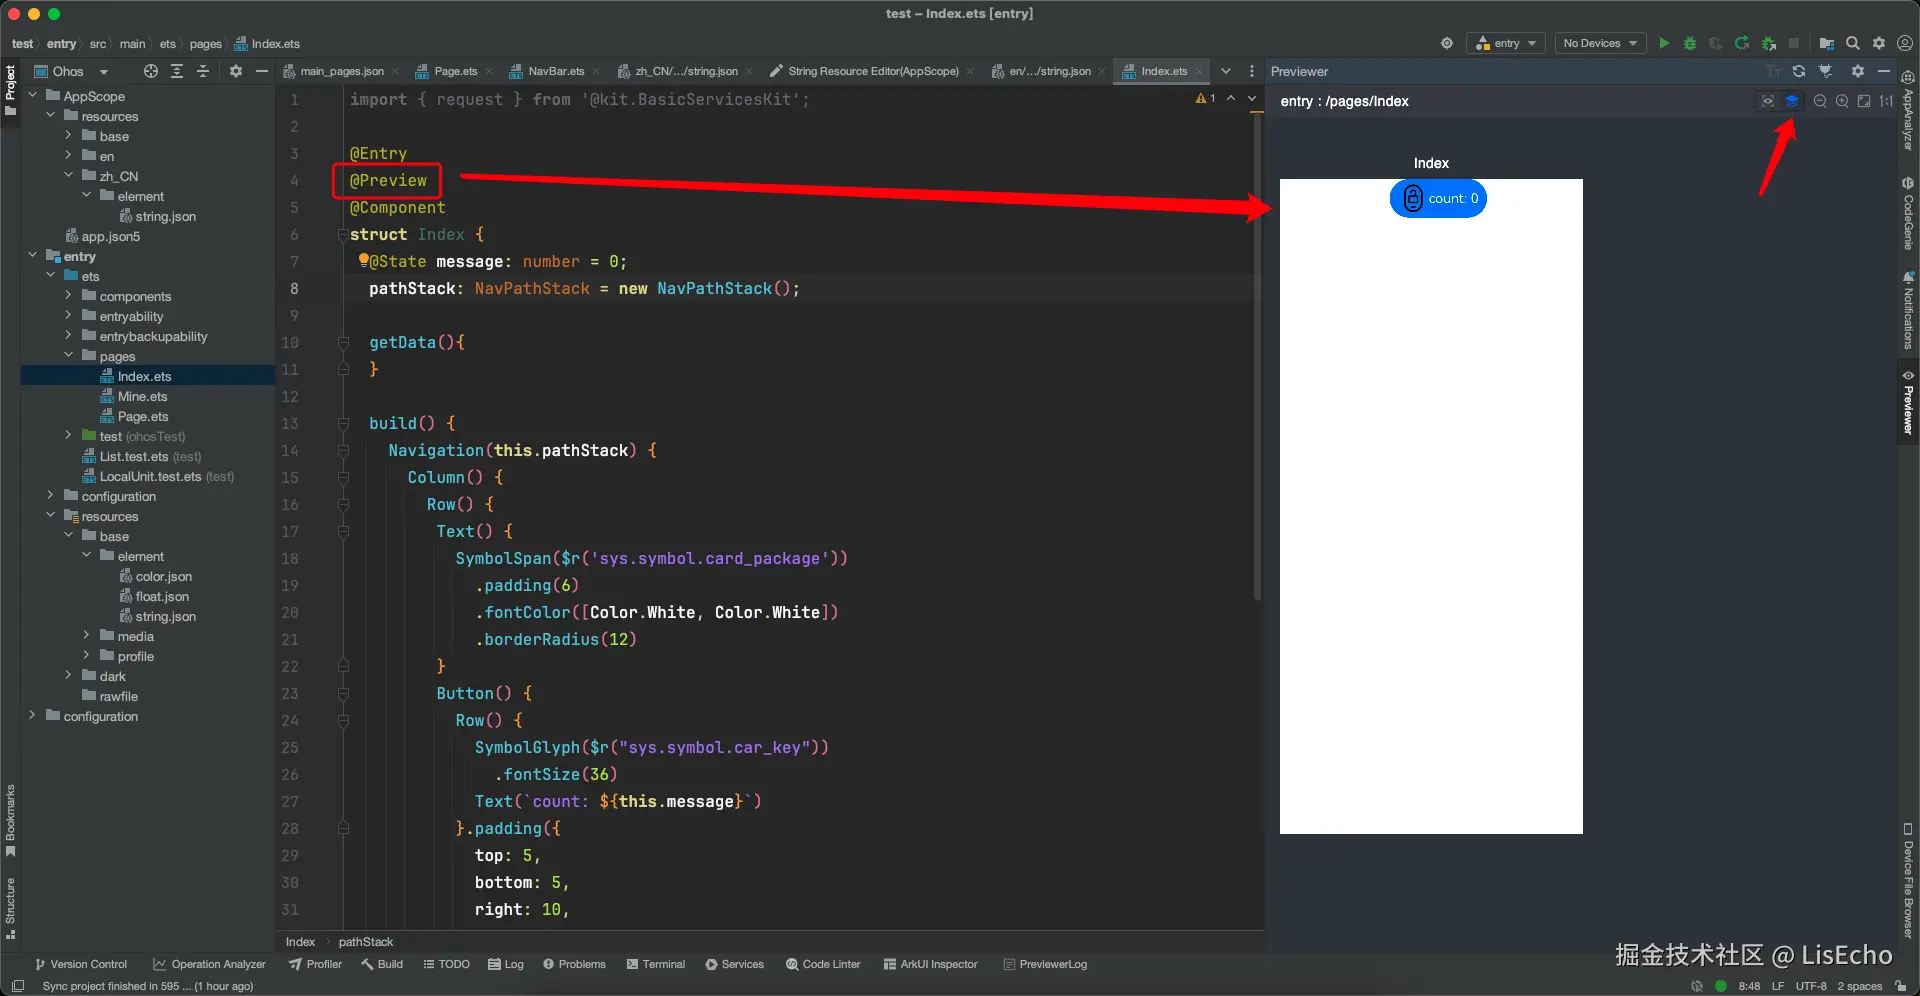Show hidden editor tabs dropdown arrow
The height and width of the screenshot is (996, 1920).
(1226, 71)
